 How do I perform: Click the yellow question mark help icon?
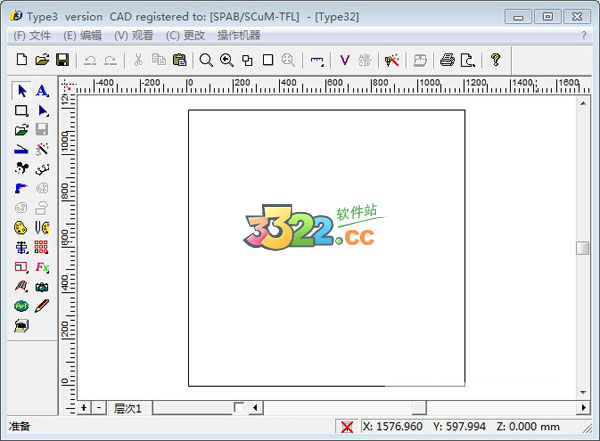(496, 60)
